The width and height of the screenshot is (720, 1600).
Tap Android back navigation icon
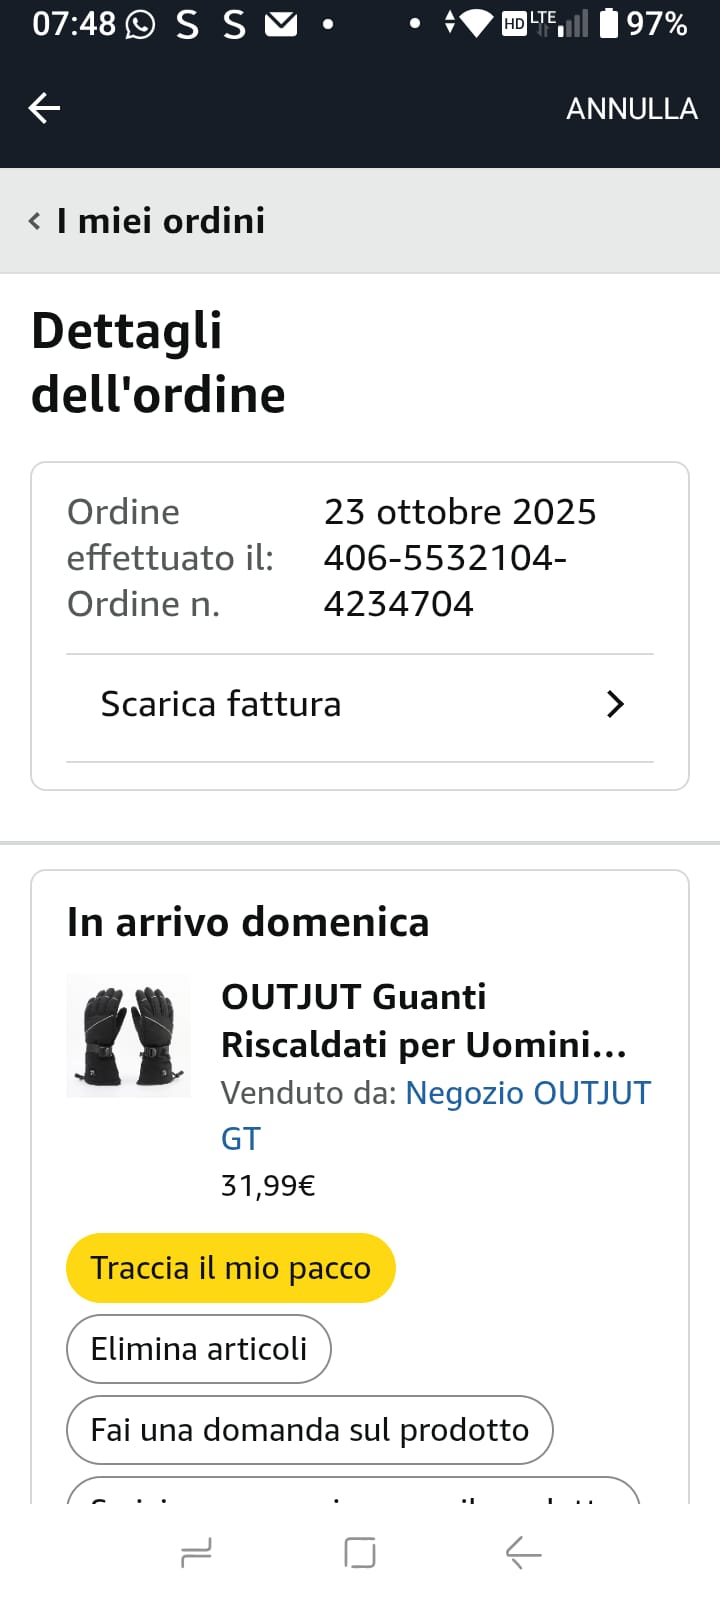click(523, 1553)
